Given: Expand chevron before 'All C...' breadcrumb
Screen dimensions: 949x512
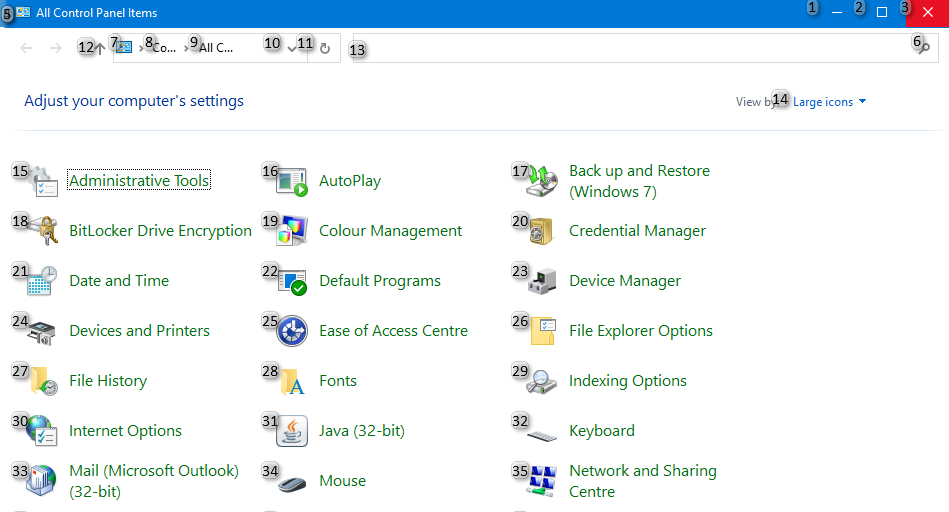Looking at the screenshot, I should pyautogui.click(x=186, y=48).
